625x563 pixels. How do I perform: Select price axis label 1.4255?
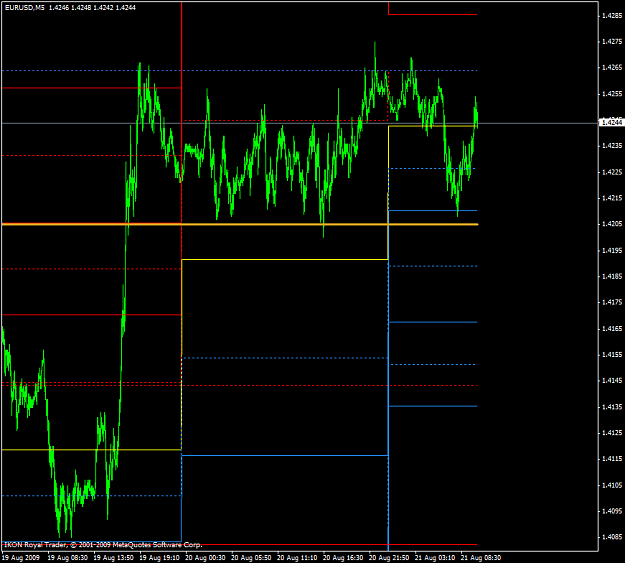[x=612, y=94]
